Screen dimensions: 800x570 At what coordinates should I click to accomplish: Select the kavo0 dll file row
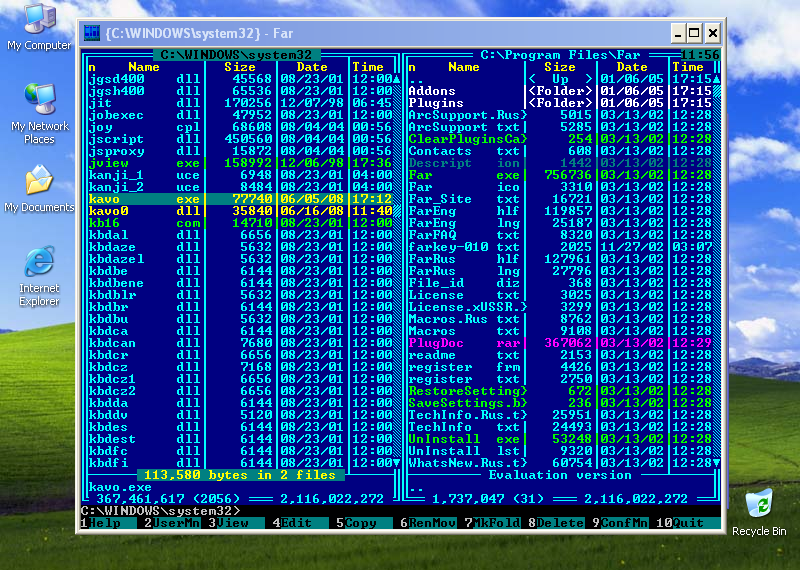coord(240,211)
